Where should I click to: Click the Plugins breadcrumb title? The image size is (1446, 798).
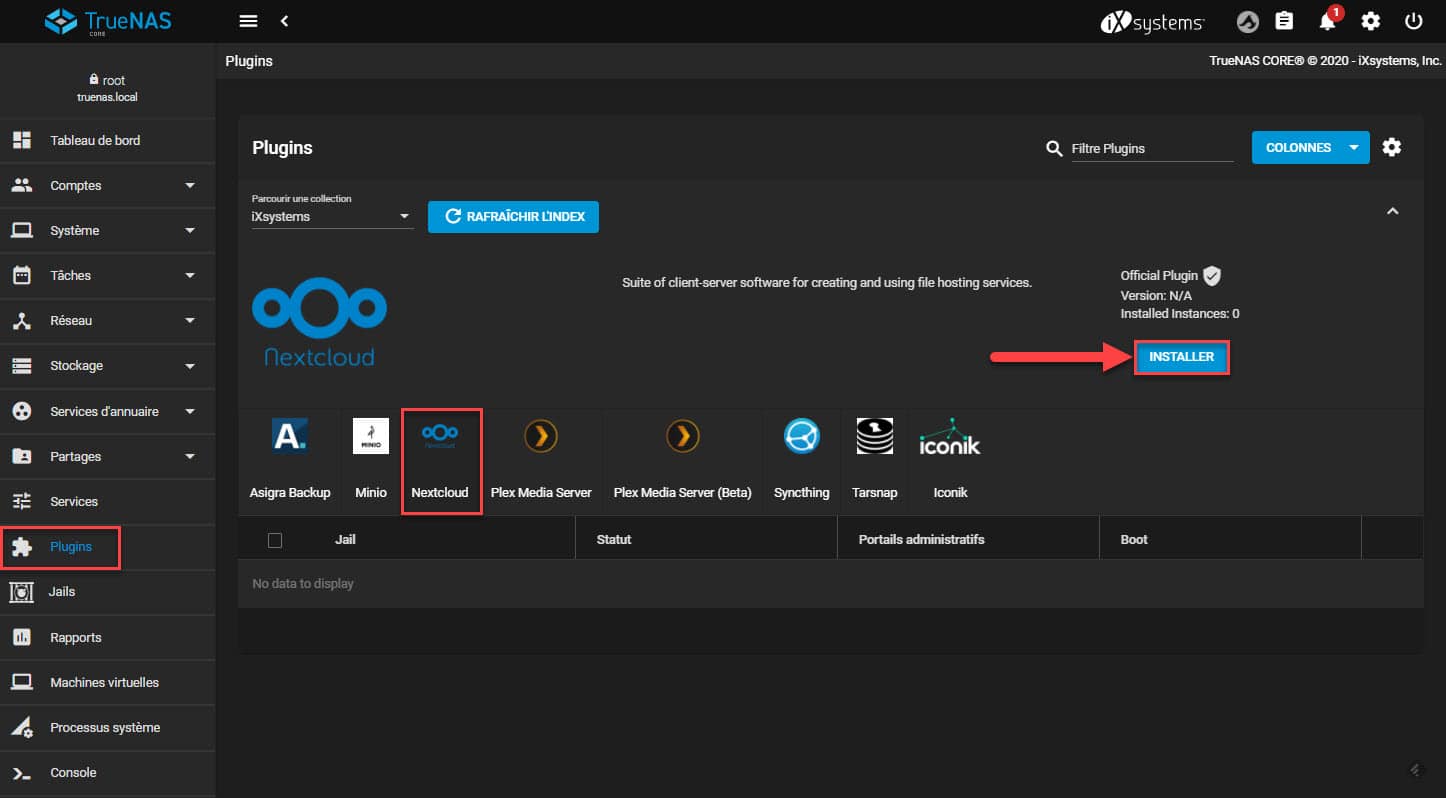click(x=249, y=61)
